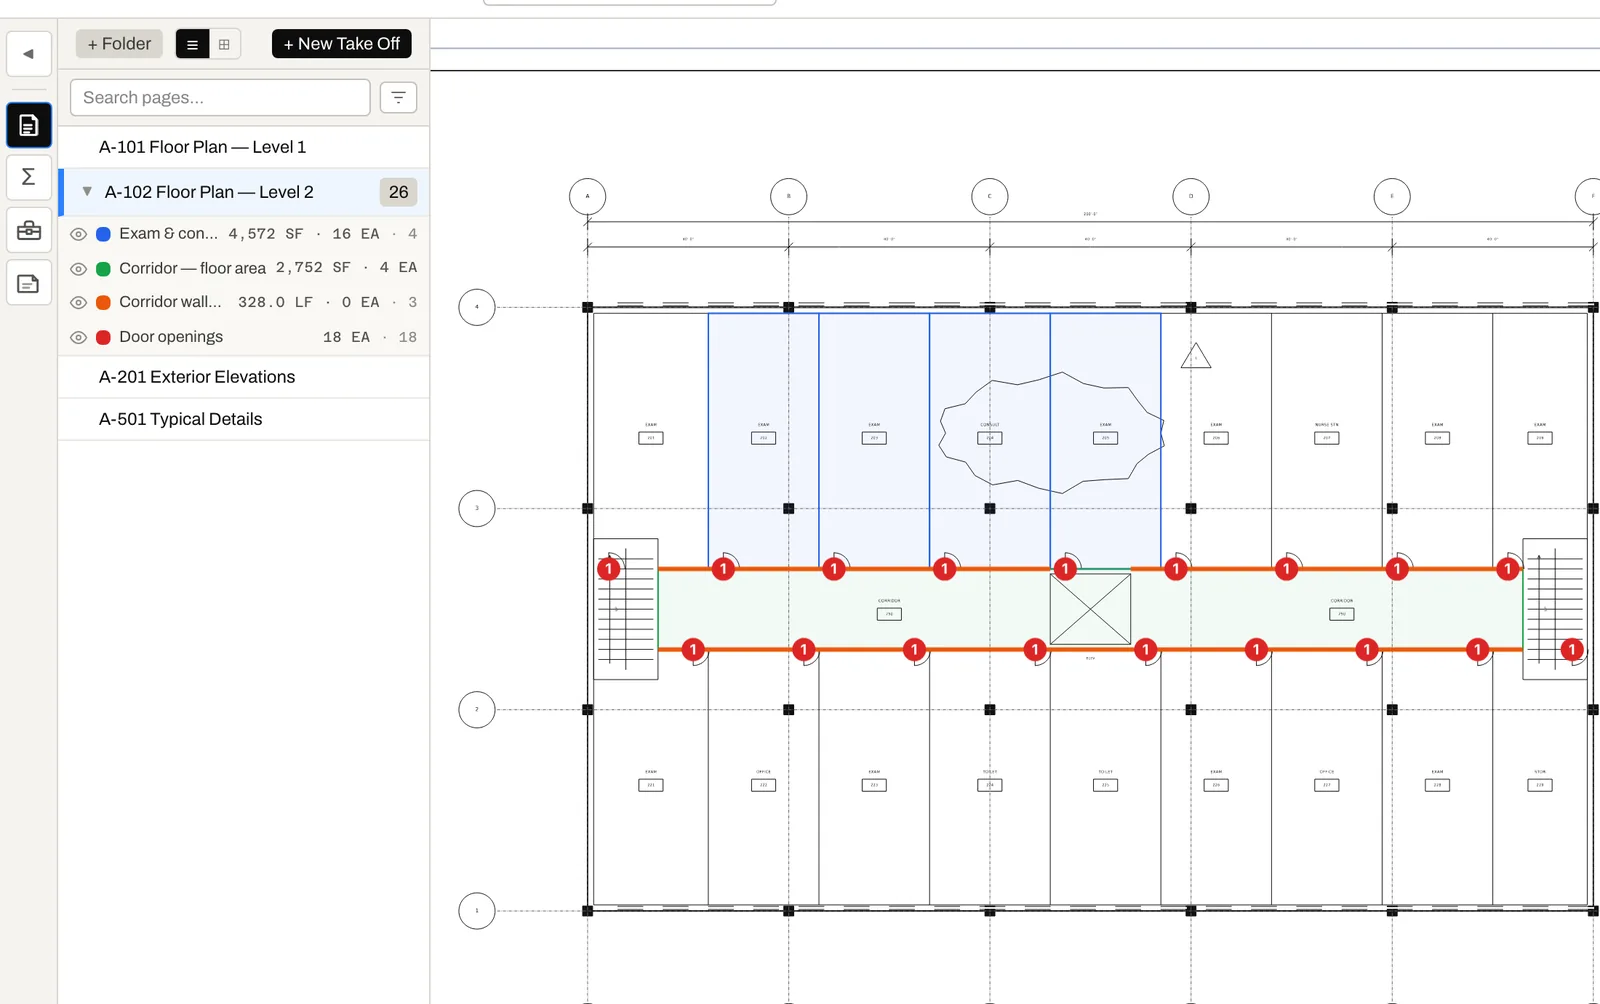Toggle visibility of Door openings takeoff
1600x1004 pixels.
tap(78, 338)
